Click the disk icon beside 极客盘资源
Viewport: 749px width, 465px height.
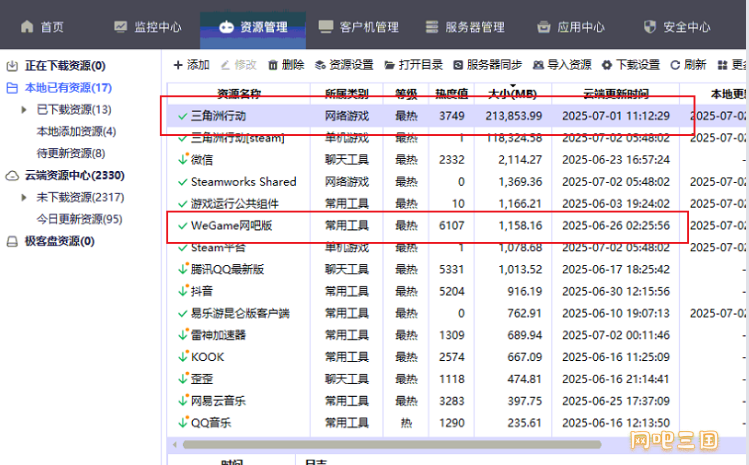12,241
